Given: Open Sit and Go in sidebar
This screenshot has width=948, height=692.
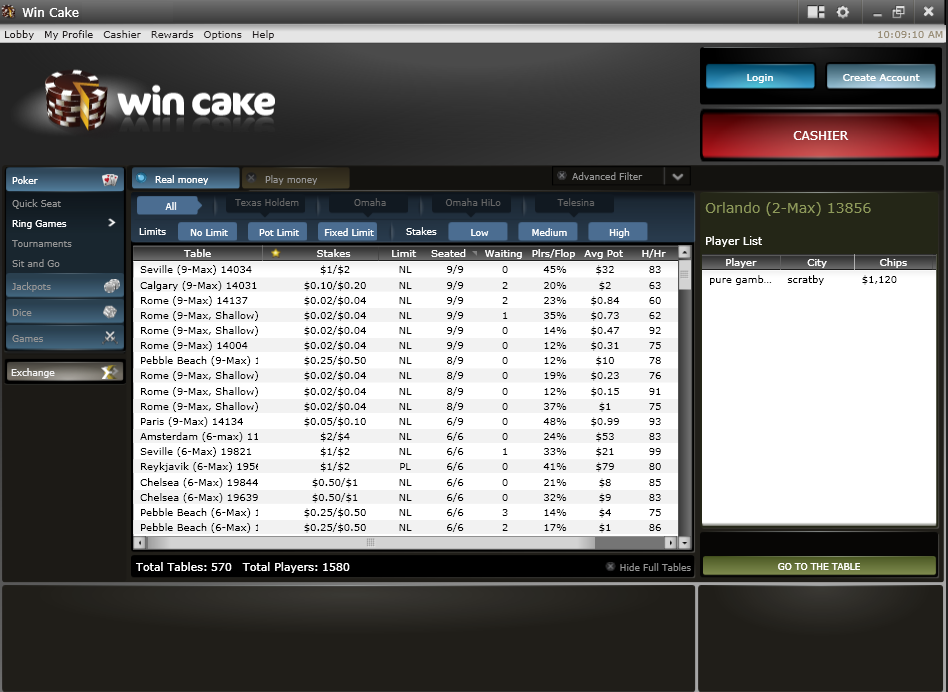Looking at the screenshot, I should click(36, 264).
